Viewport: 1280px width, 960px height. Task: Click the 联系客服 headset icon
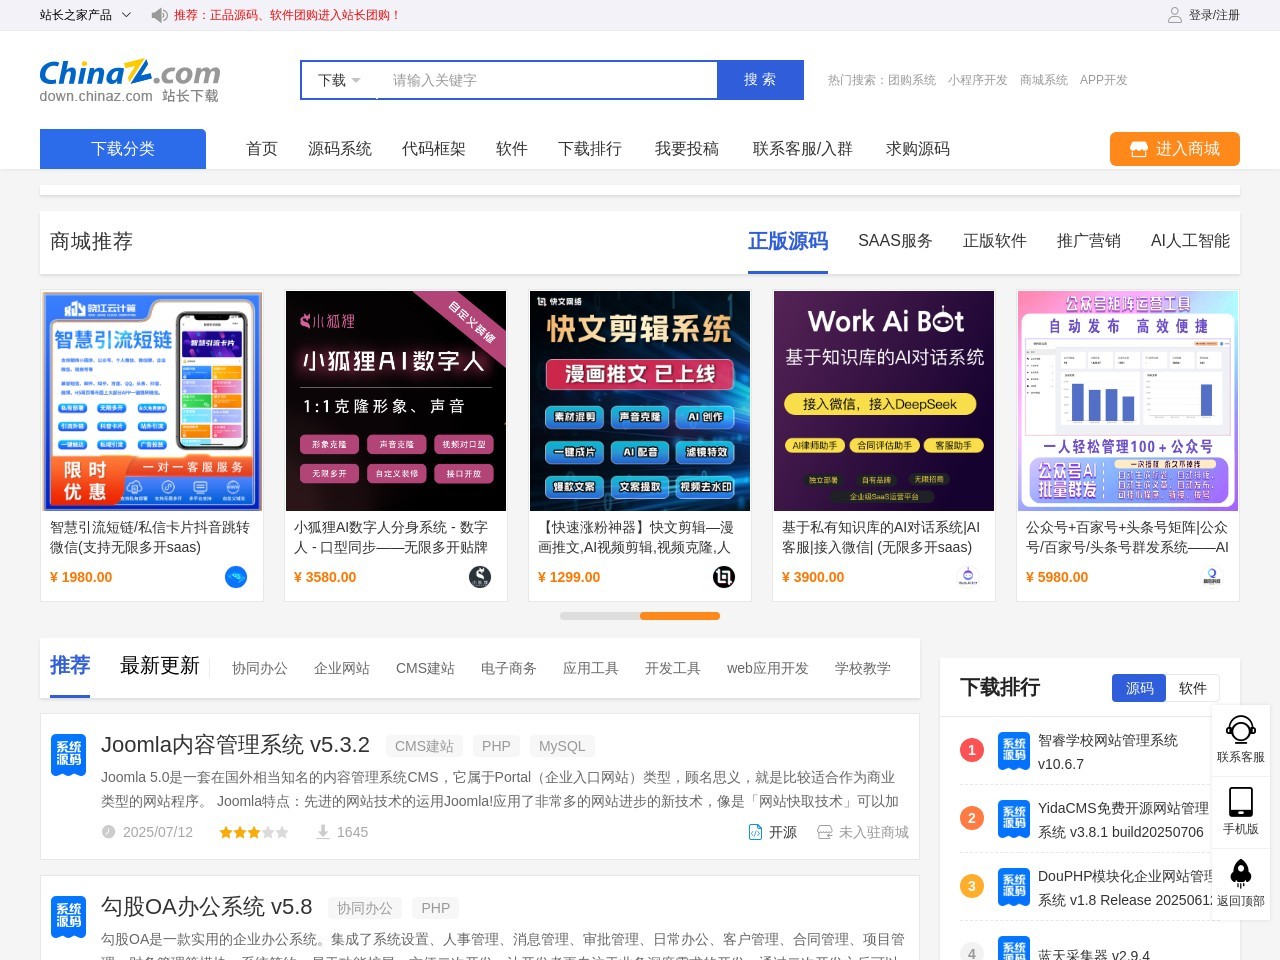[1241, 730]
